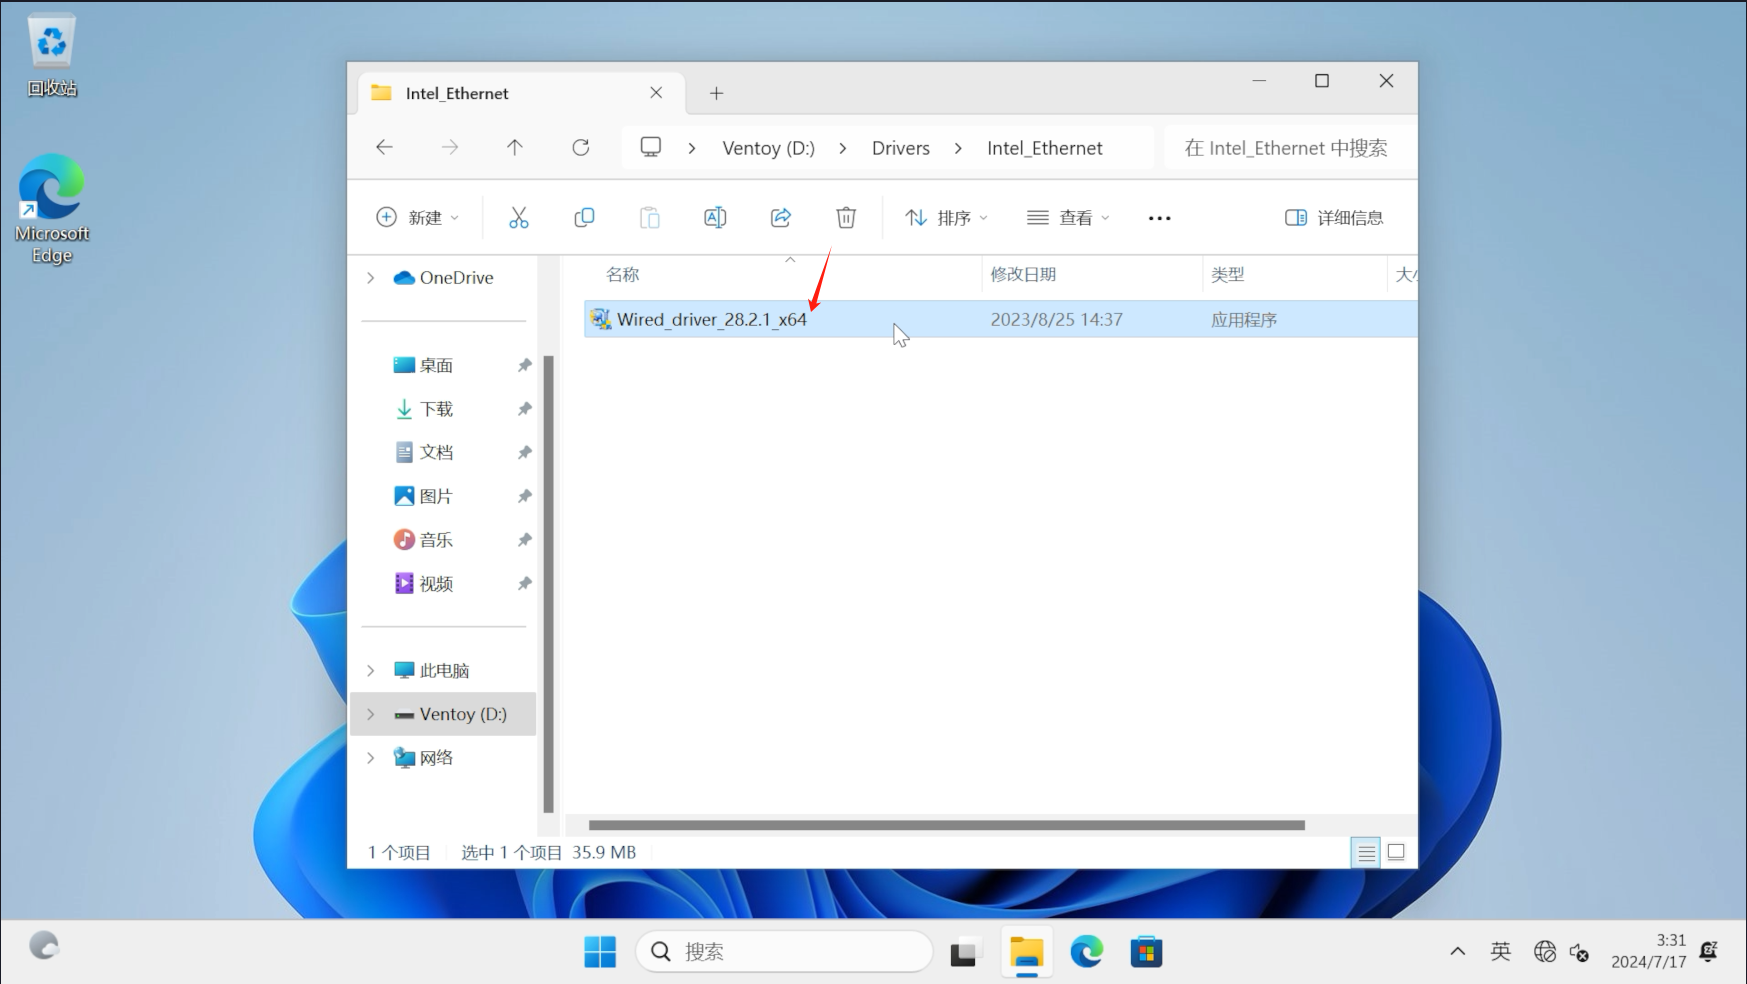Image resolution: width=1747 pixels, height=984 pixels.
Task: Click the network globe tray icon
Action: (x=1544, y=952)
